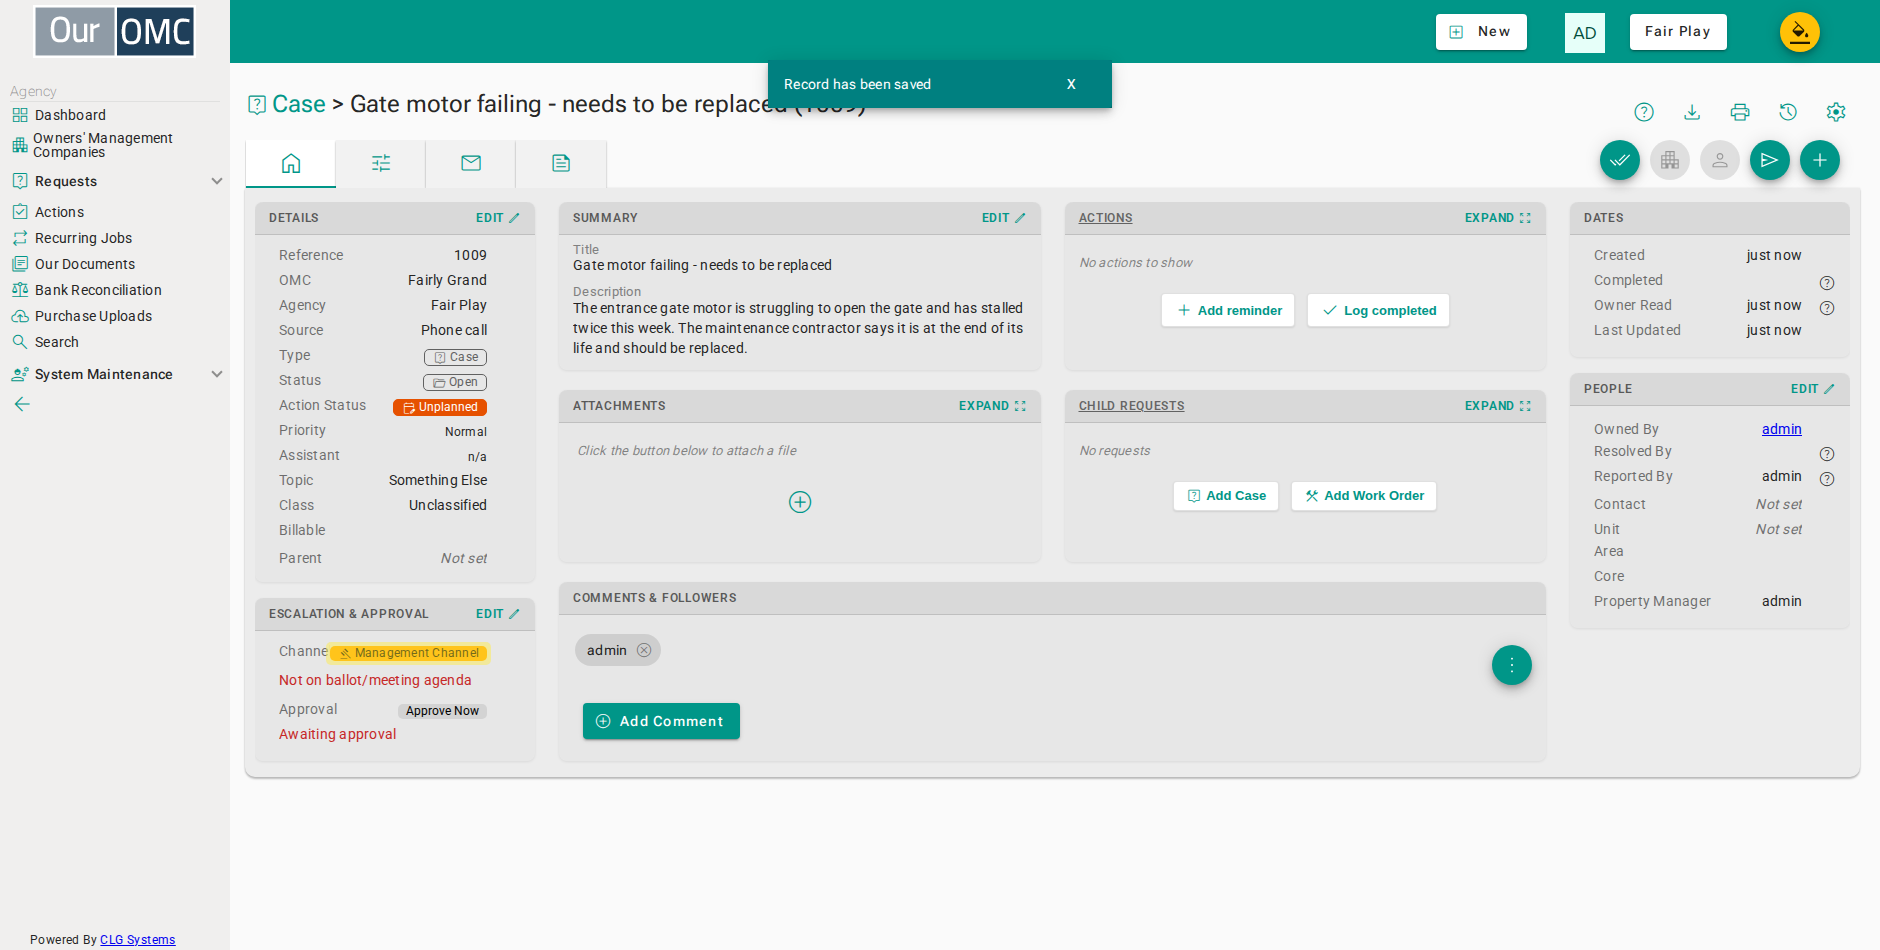Click Approve Now button

(x=442, y=711)
